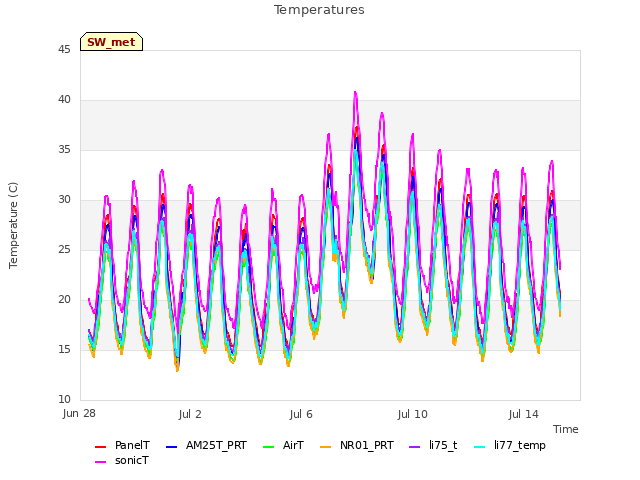Click the Temperatures chart title
This screenshot has width=640, height=480.
coord(319,10)
